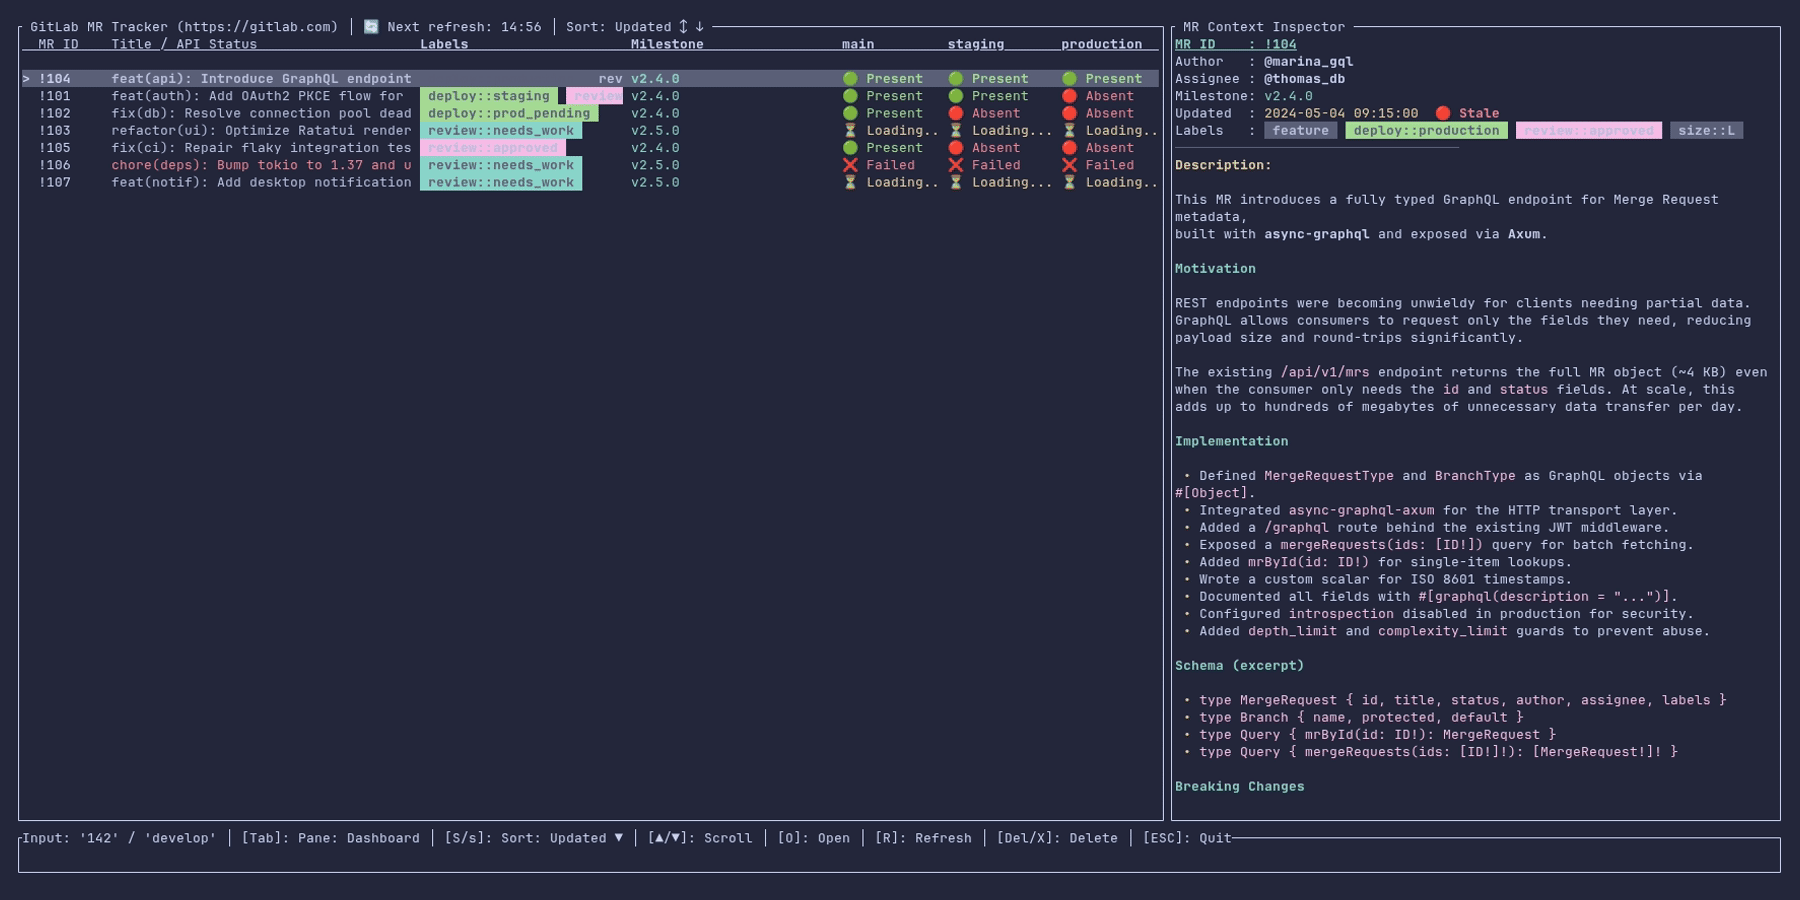
Task: Click the up-down sort arrow in header
Action: (x=684, y=27)
